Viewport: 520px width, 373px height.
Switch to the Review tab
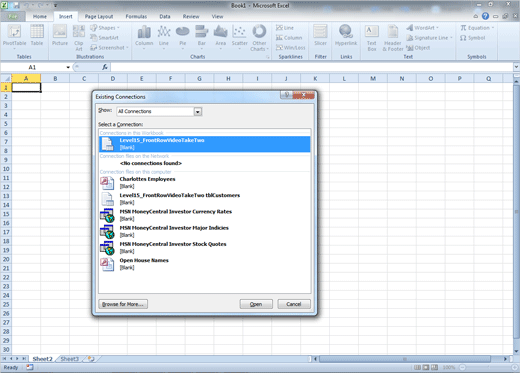click(x=191, y=16)
